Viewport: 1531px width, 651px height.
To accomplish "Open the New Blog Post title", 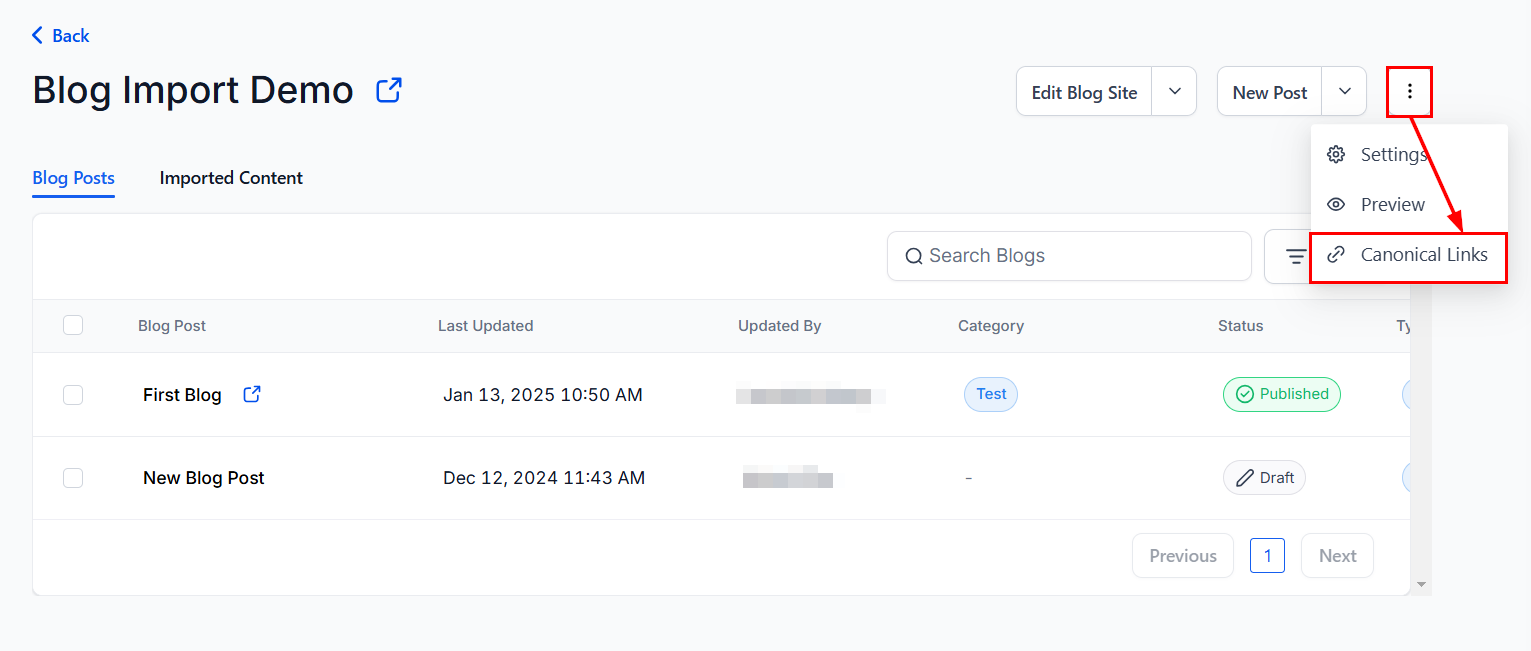I will [x=204, y=478].
